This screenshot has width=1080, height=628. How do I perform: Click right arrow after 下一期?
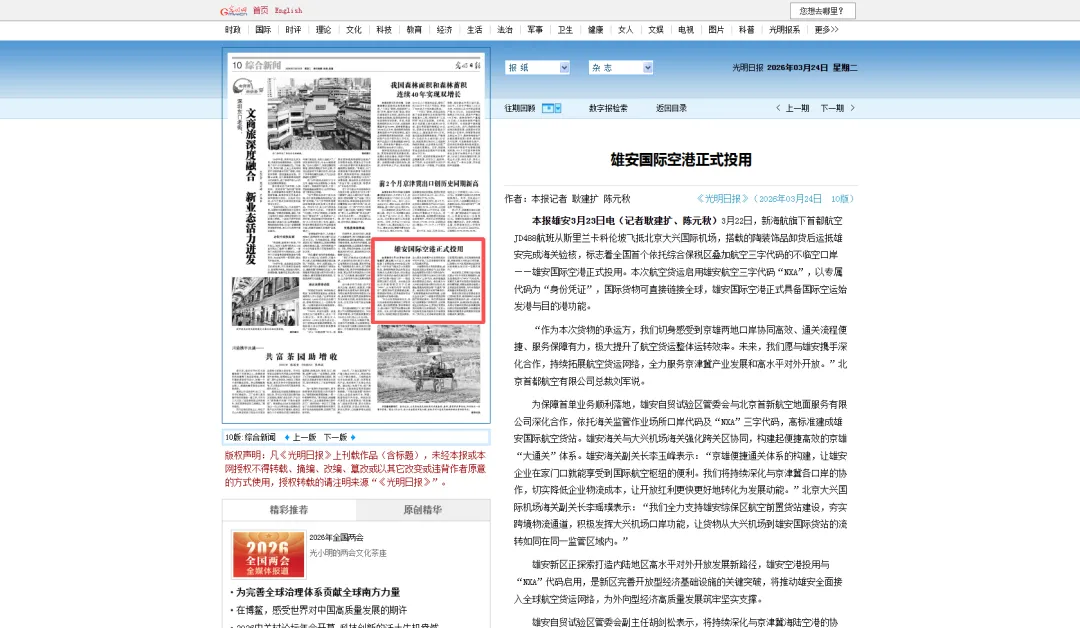[x=853, y=108]
